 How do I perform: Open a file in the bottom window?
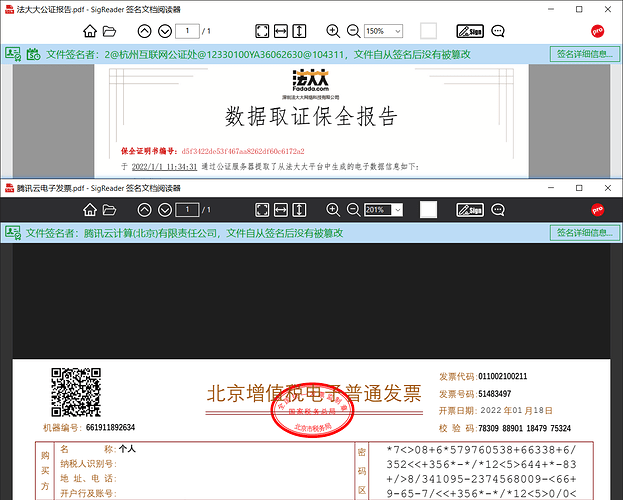coord(109,209)
